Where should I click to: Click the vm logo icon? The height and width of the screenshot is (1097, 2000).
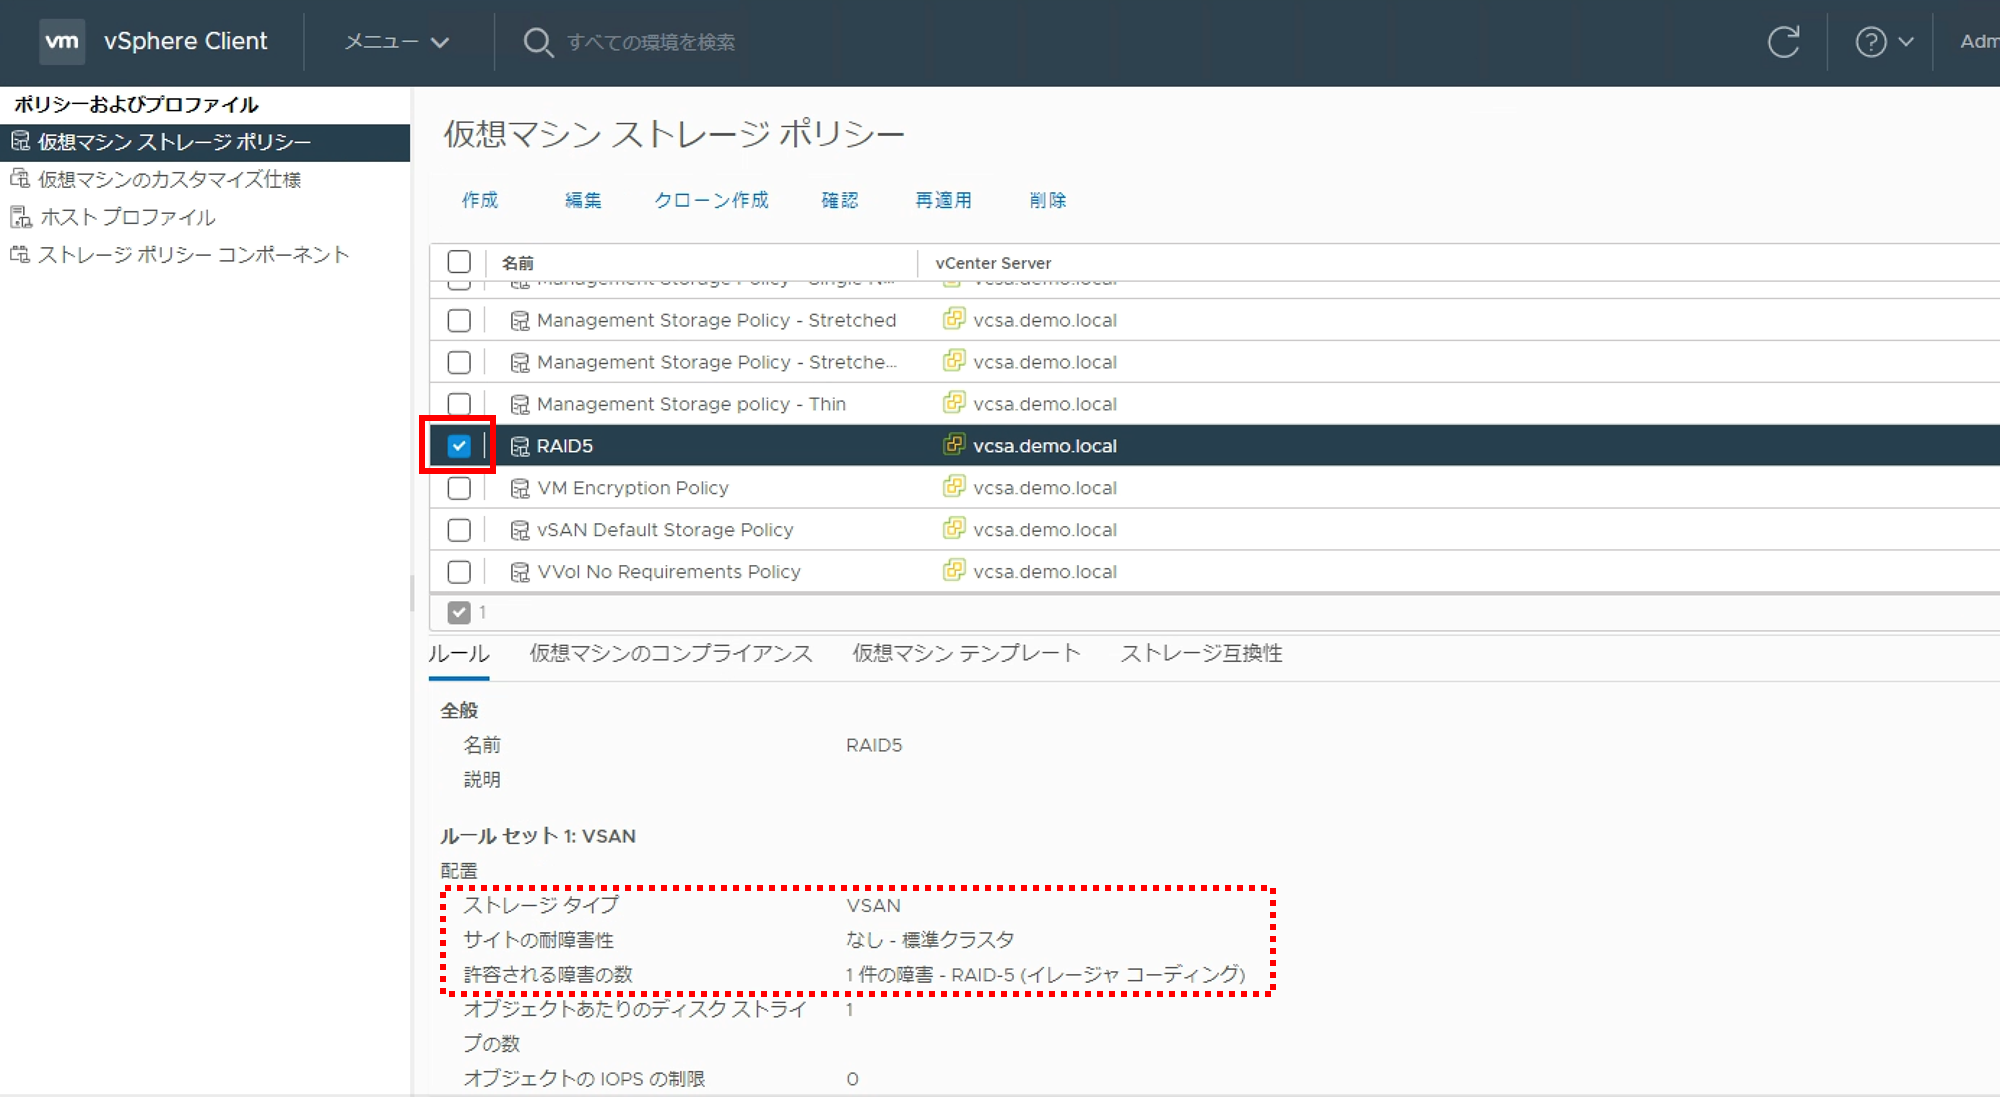click(62, 41)
